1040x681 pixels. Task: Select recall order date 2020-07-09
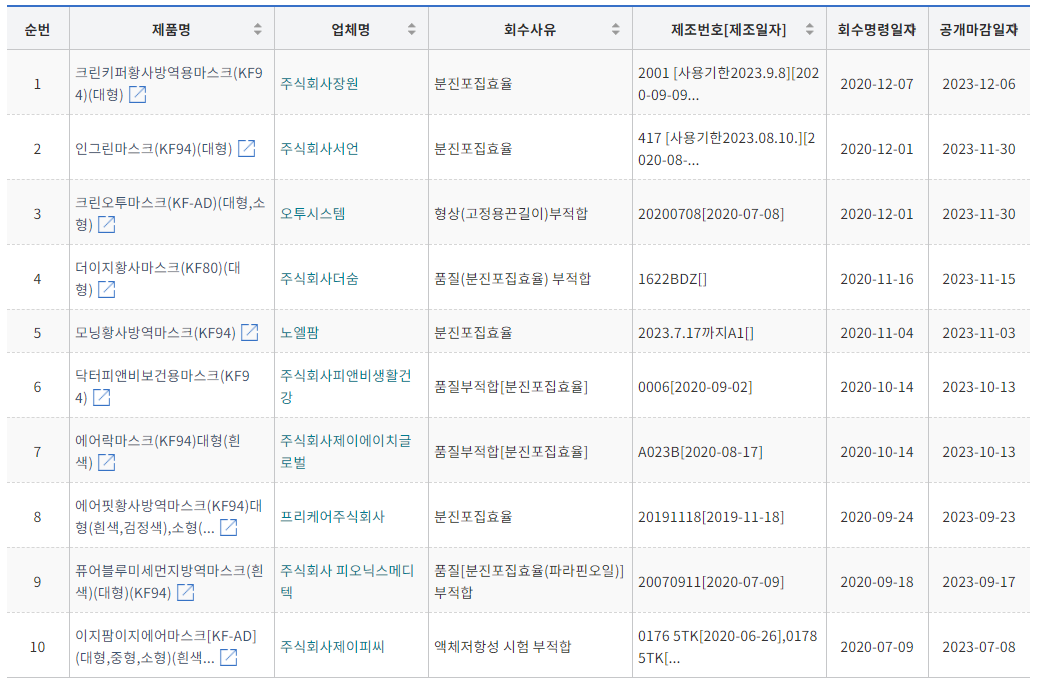pyautogui.click(x=877, y=647)
